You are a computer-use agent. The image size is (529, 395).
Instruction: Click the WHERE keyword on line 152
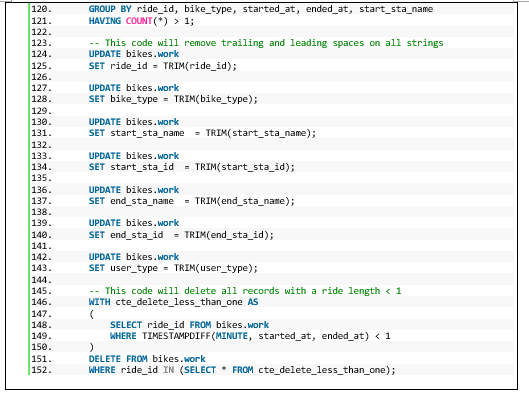[x=102, y=370]
